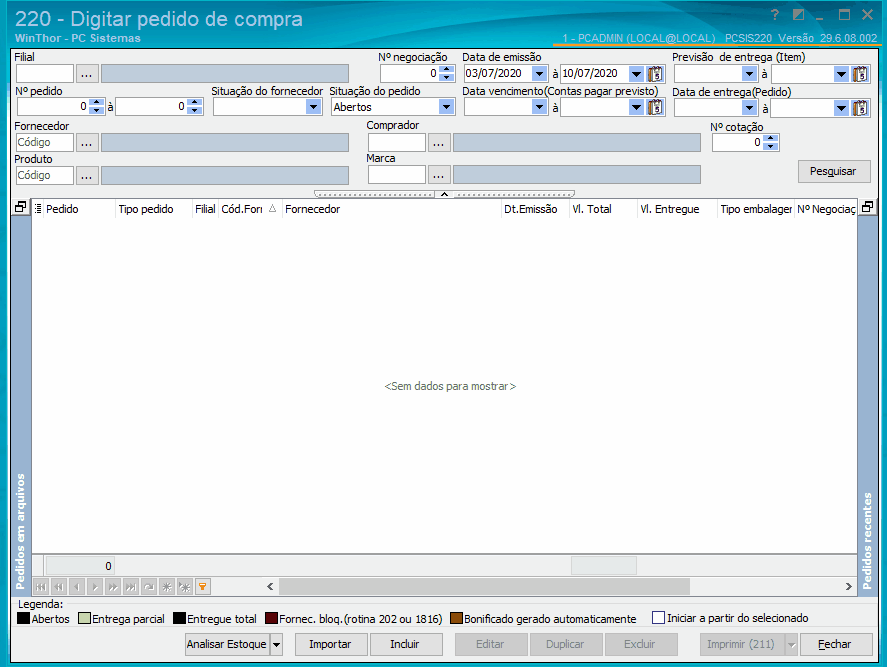887x667 pixels.
Task: Collapse the filter panel with the caret
Action: tap(445, 194)
